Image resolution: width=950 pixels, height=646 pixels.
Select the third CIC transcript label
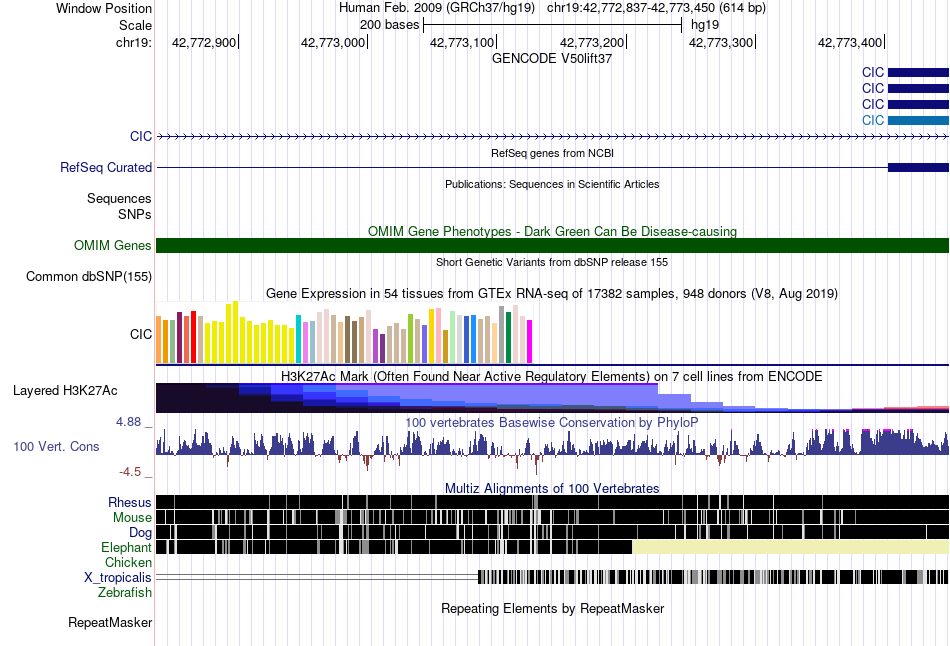tap(873, 104)
